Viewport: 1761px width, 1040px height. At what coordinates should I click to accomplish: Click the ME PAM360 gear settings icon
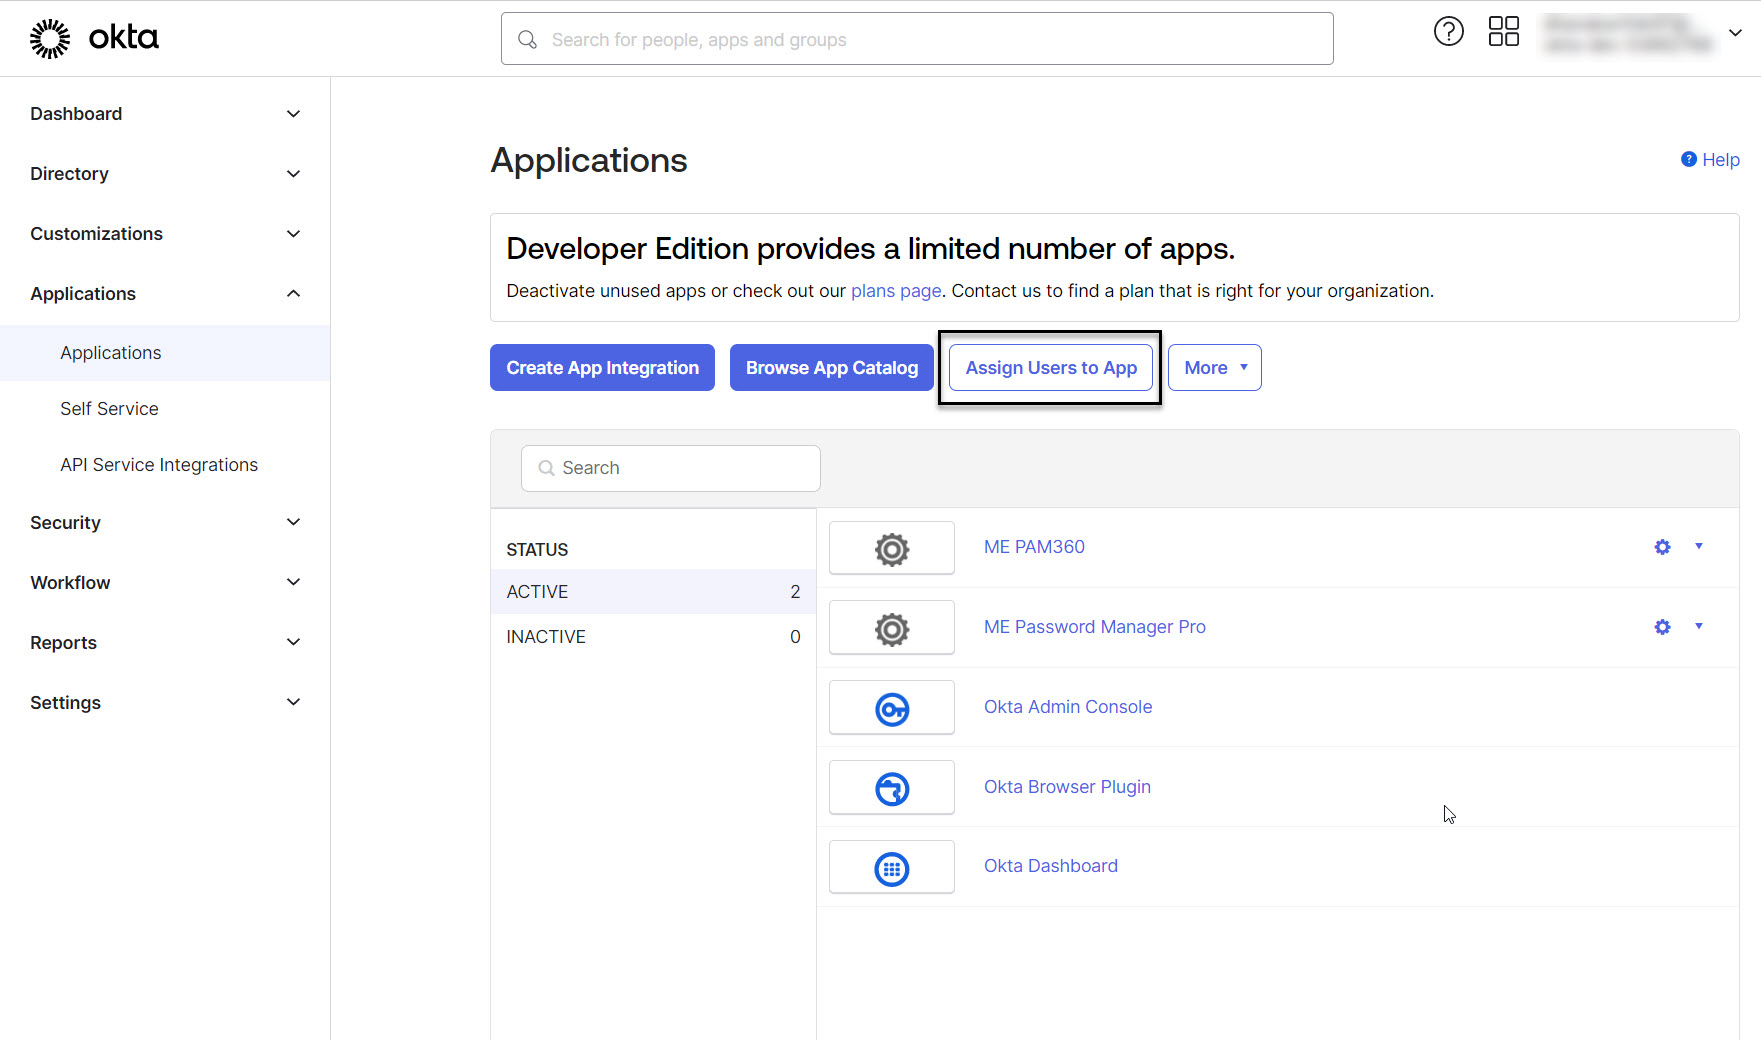(x=1662, y=547)
